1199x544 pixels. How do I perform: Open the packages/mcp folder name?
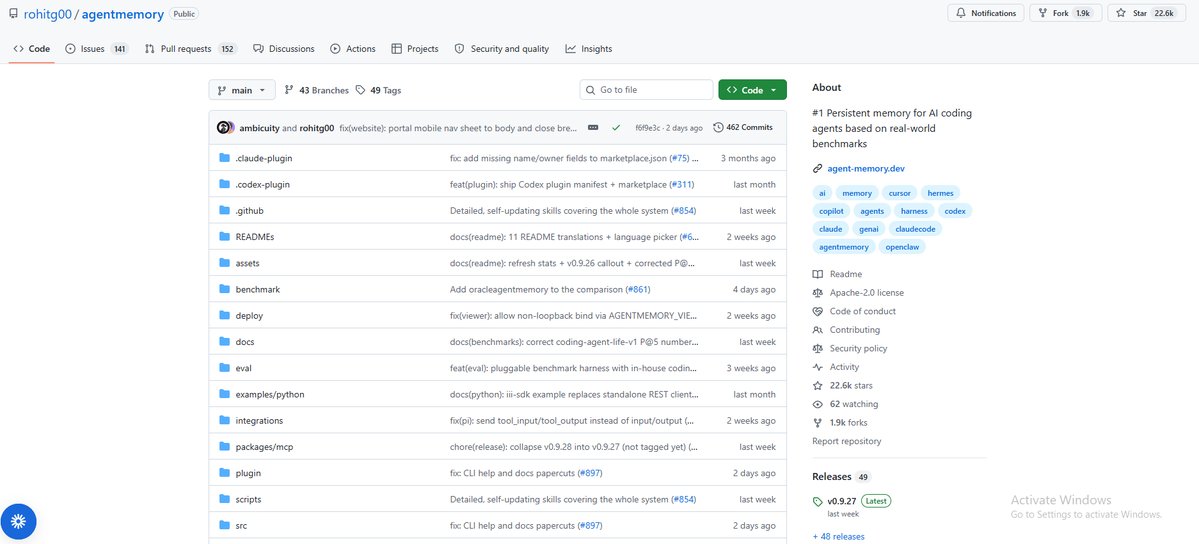pos(264,447)
